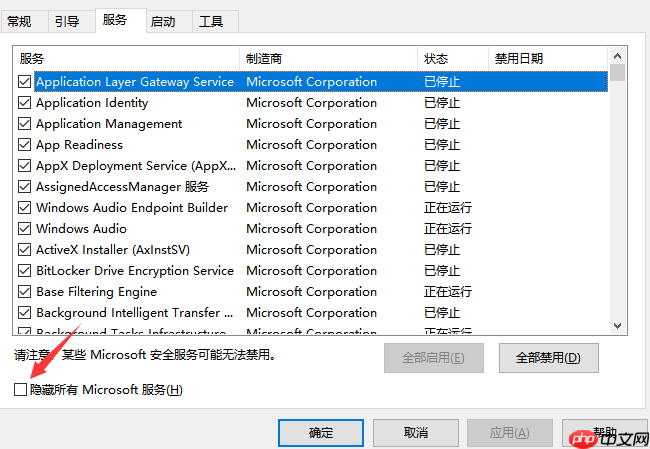Uncheck BitLocker Drive Encryption Service checkbox

pos(24,271)
